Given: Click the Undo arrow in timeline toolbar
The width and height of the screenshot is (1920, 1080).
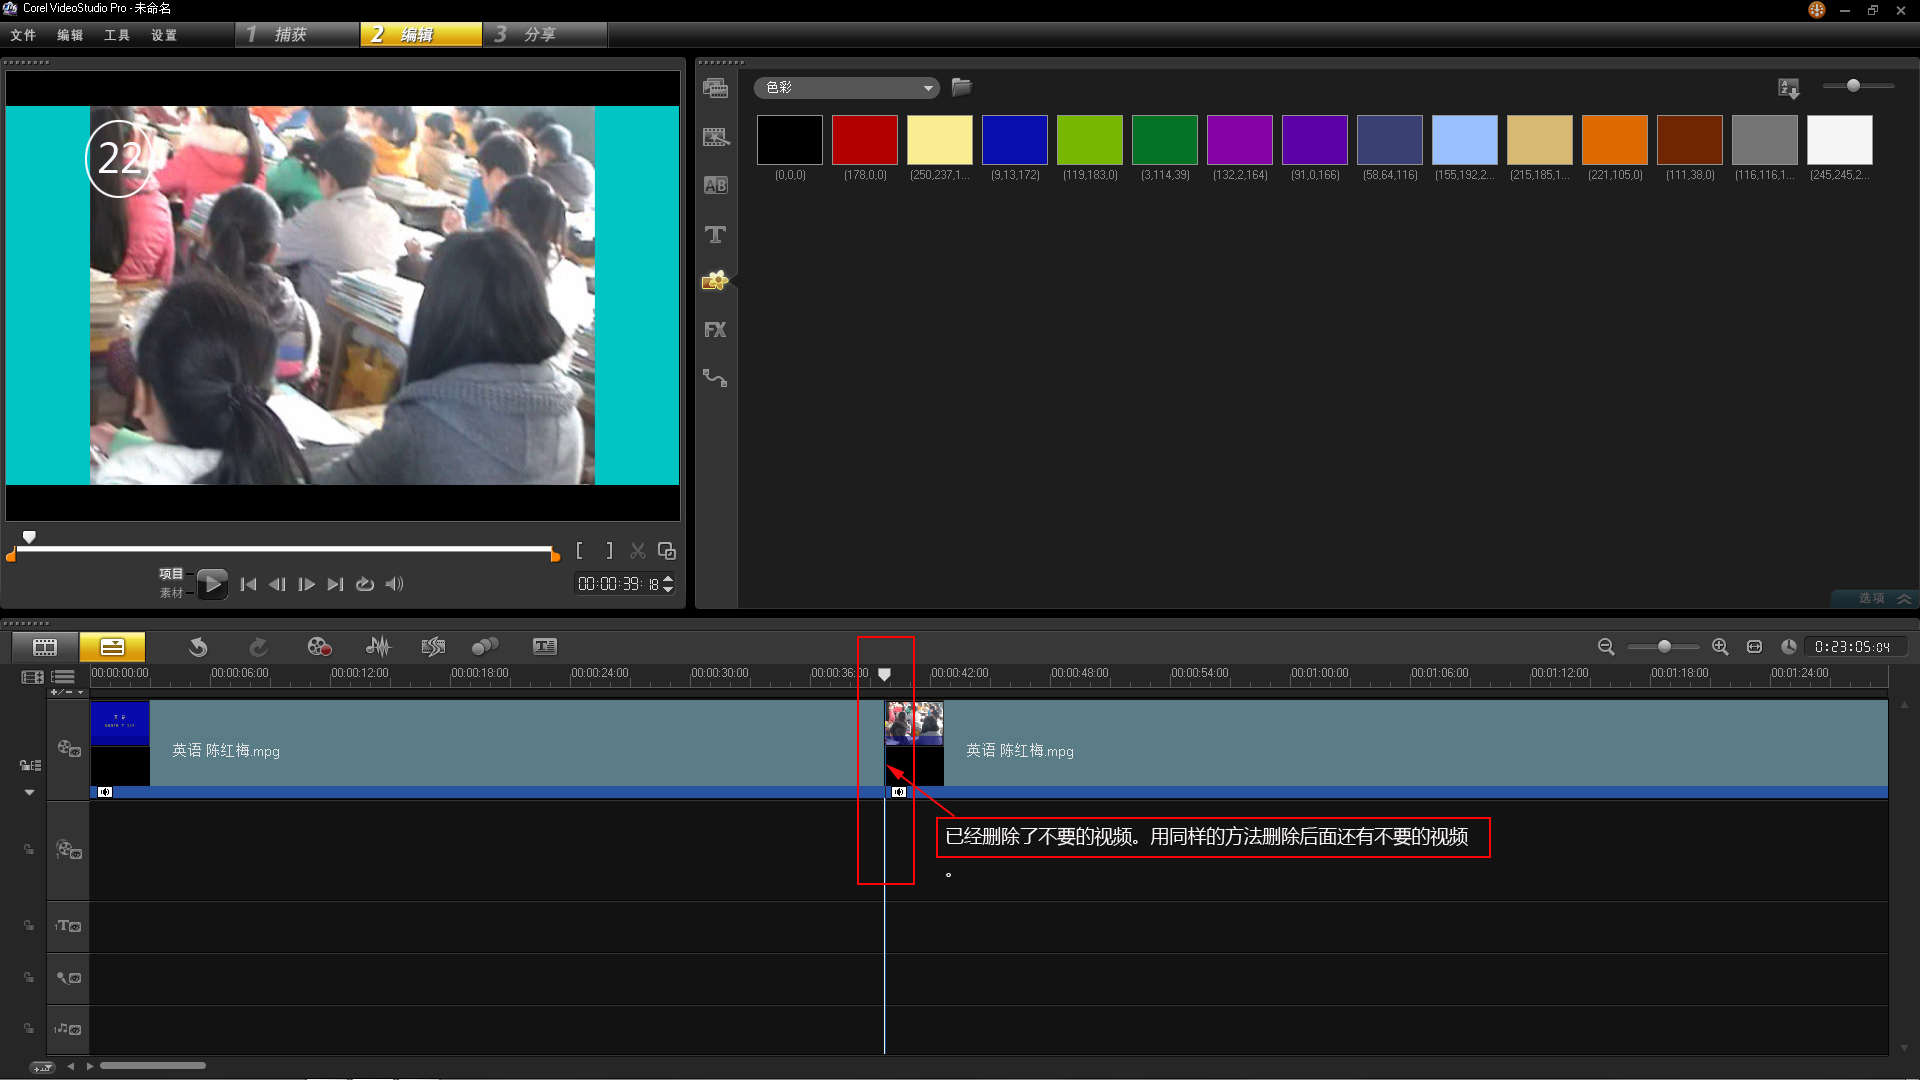Looking at the screenshot, I should tap(198, 647).
